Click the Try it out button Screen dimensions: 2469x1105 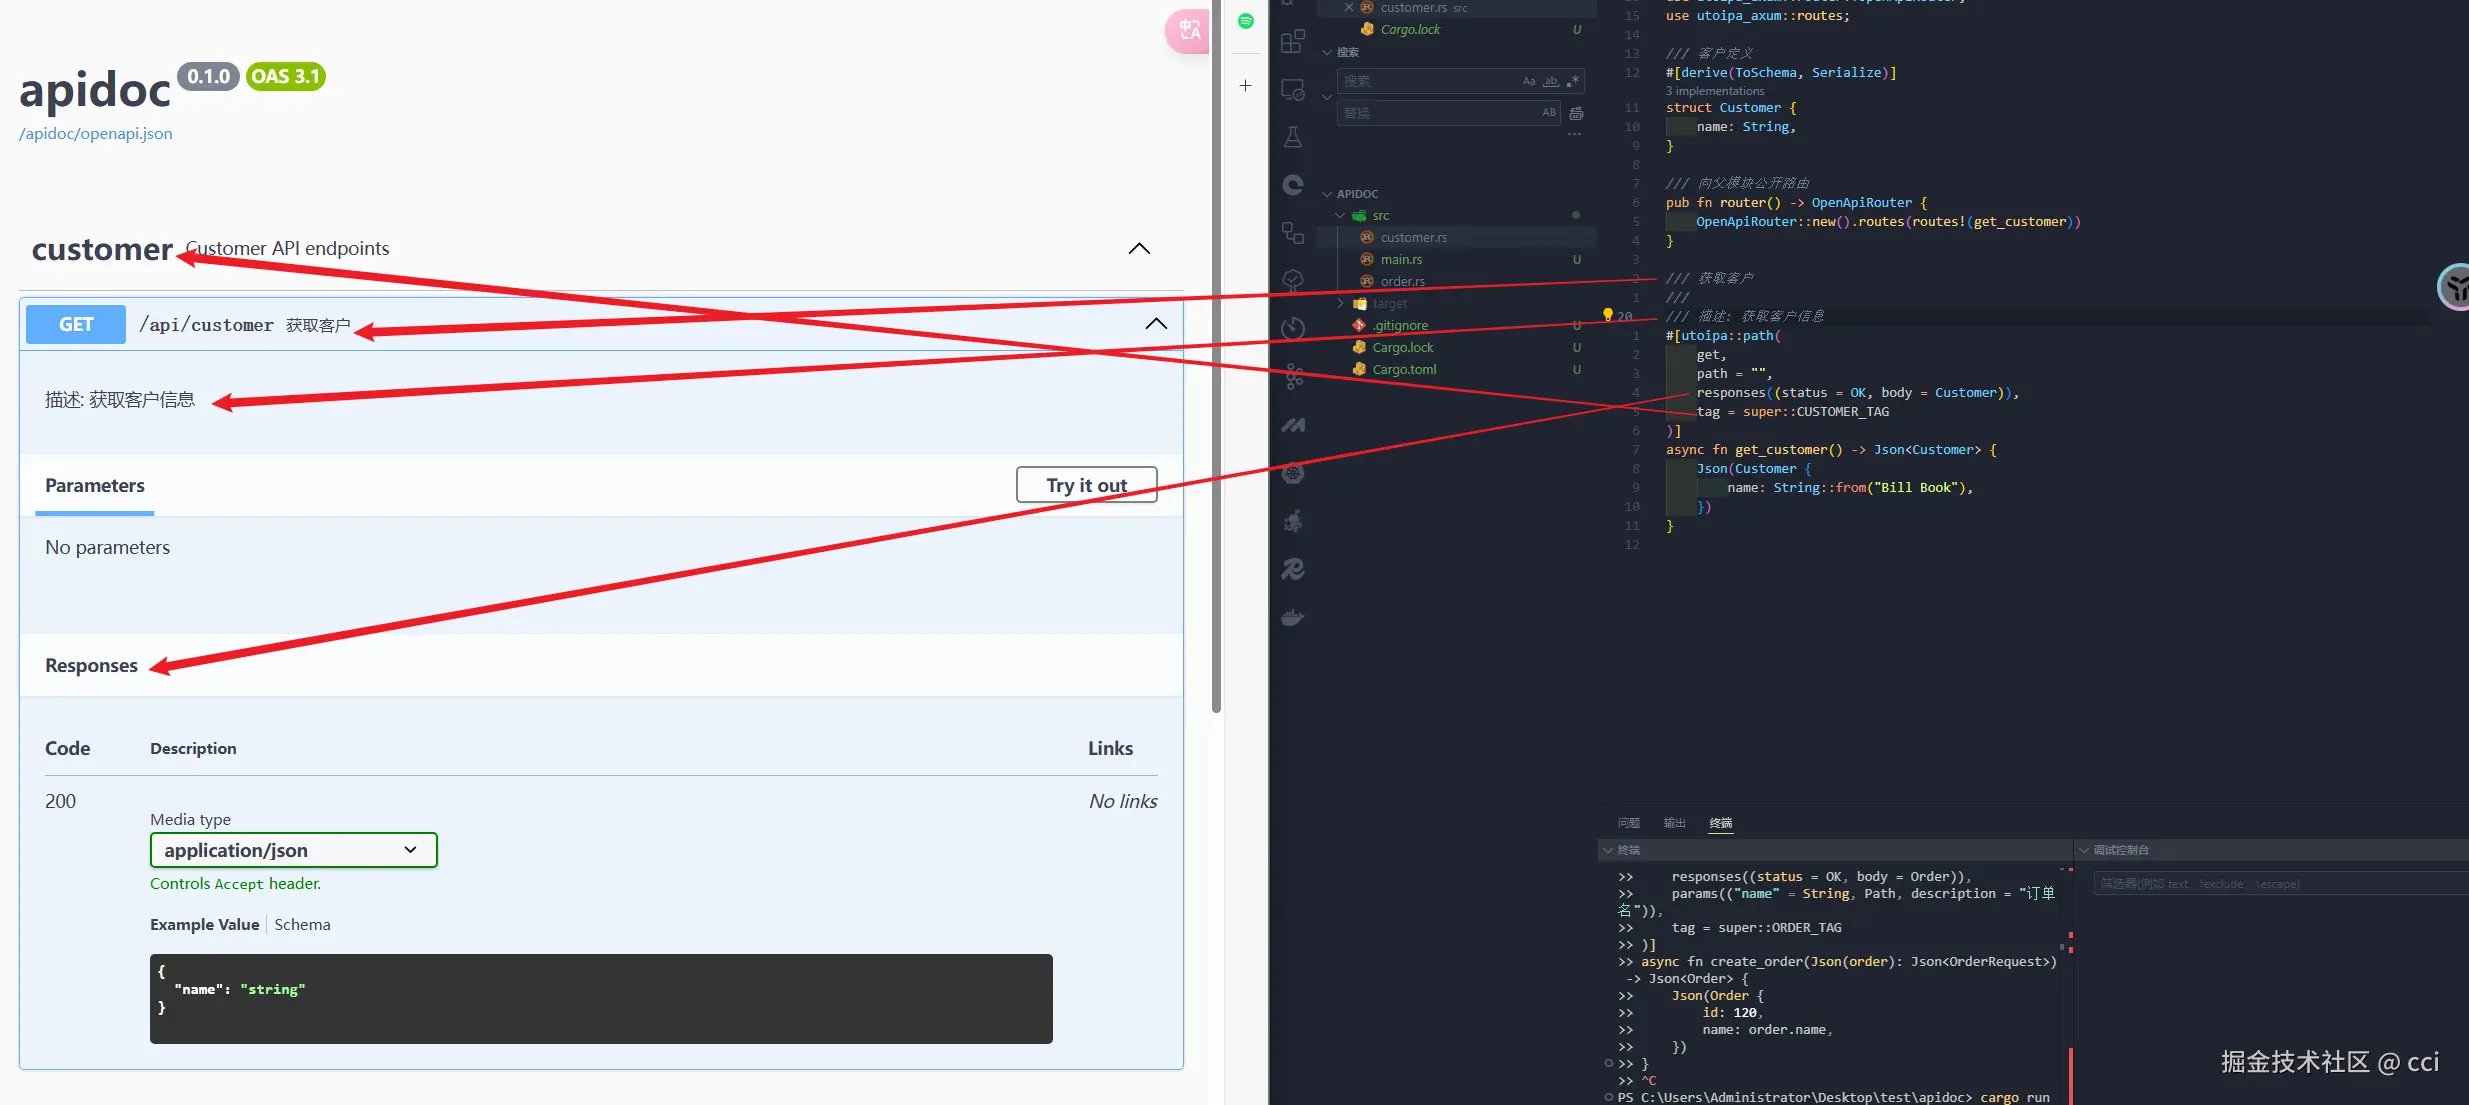[x=1086, y=485]
